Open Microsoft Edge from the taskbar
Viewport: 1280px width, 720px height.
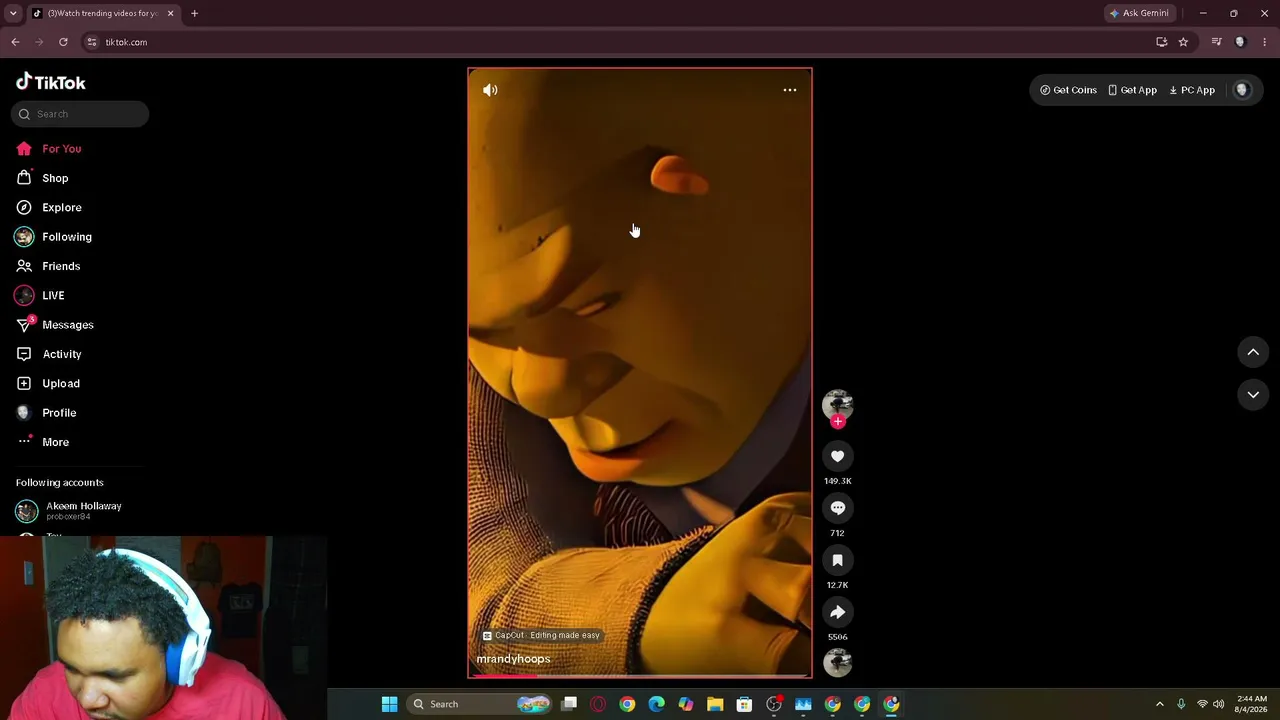pos(656,704)
